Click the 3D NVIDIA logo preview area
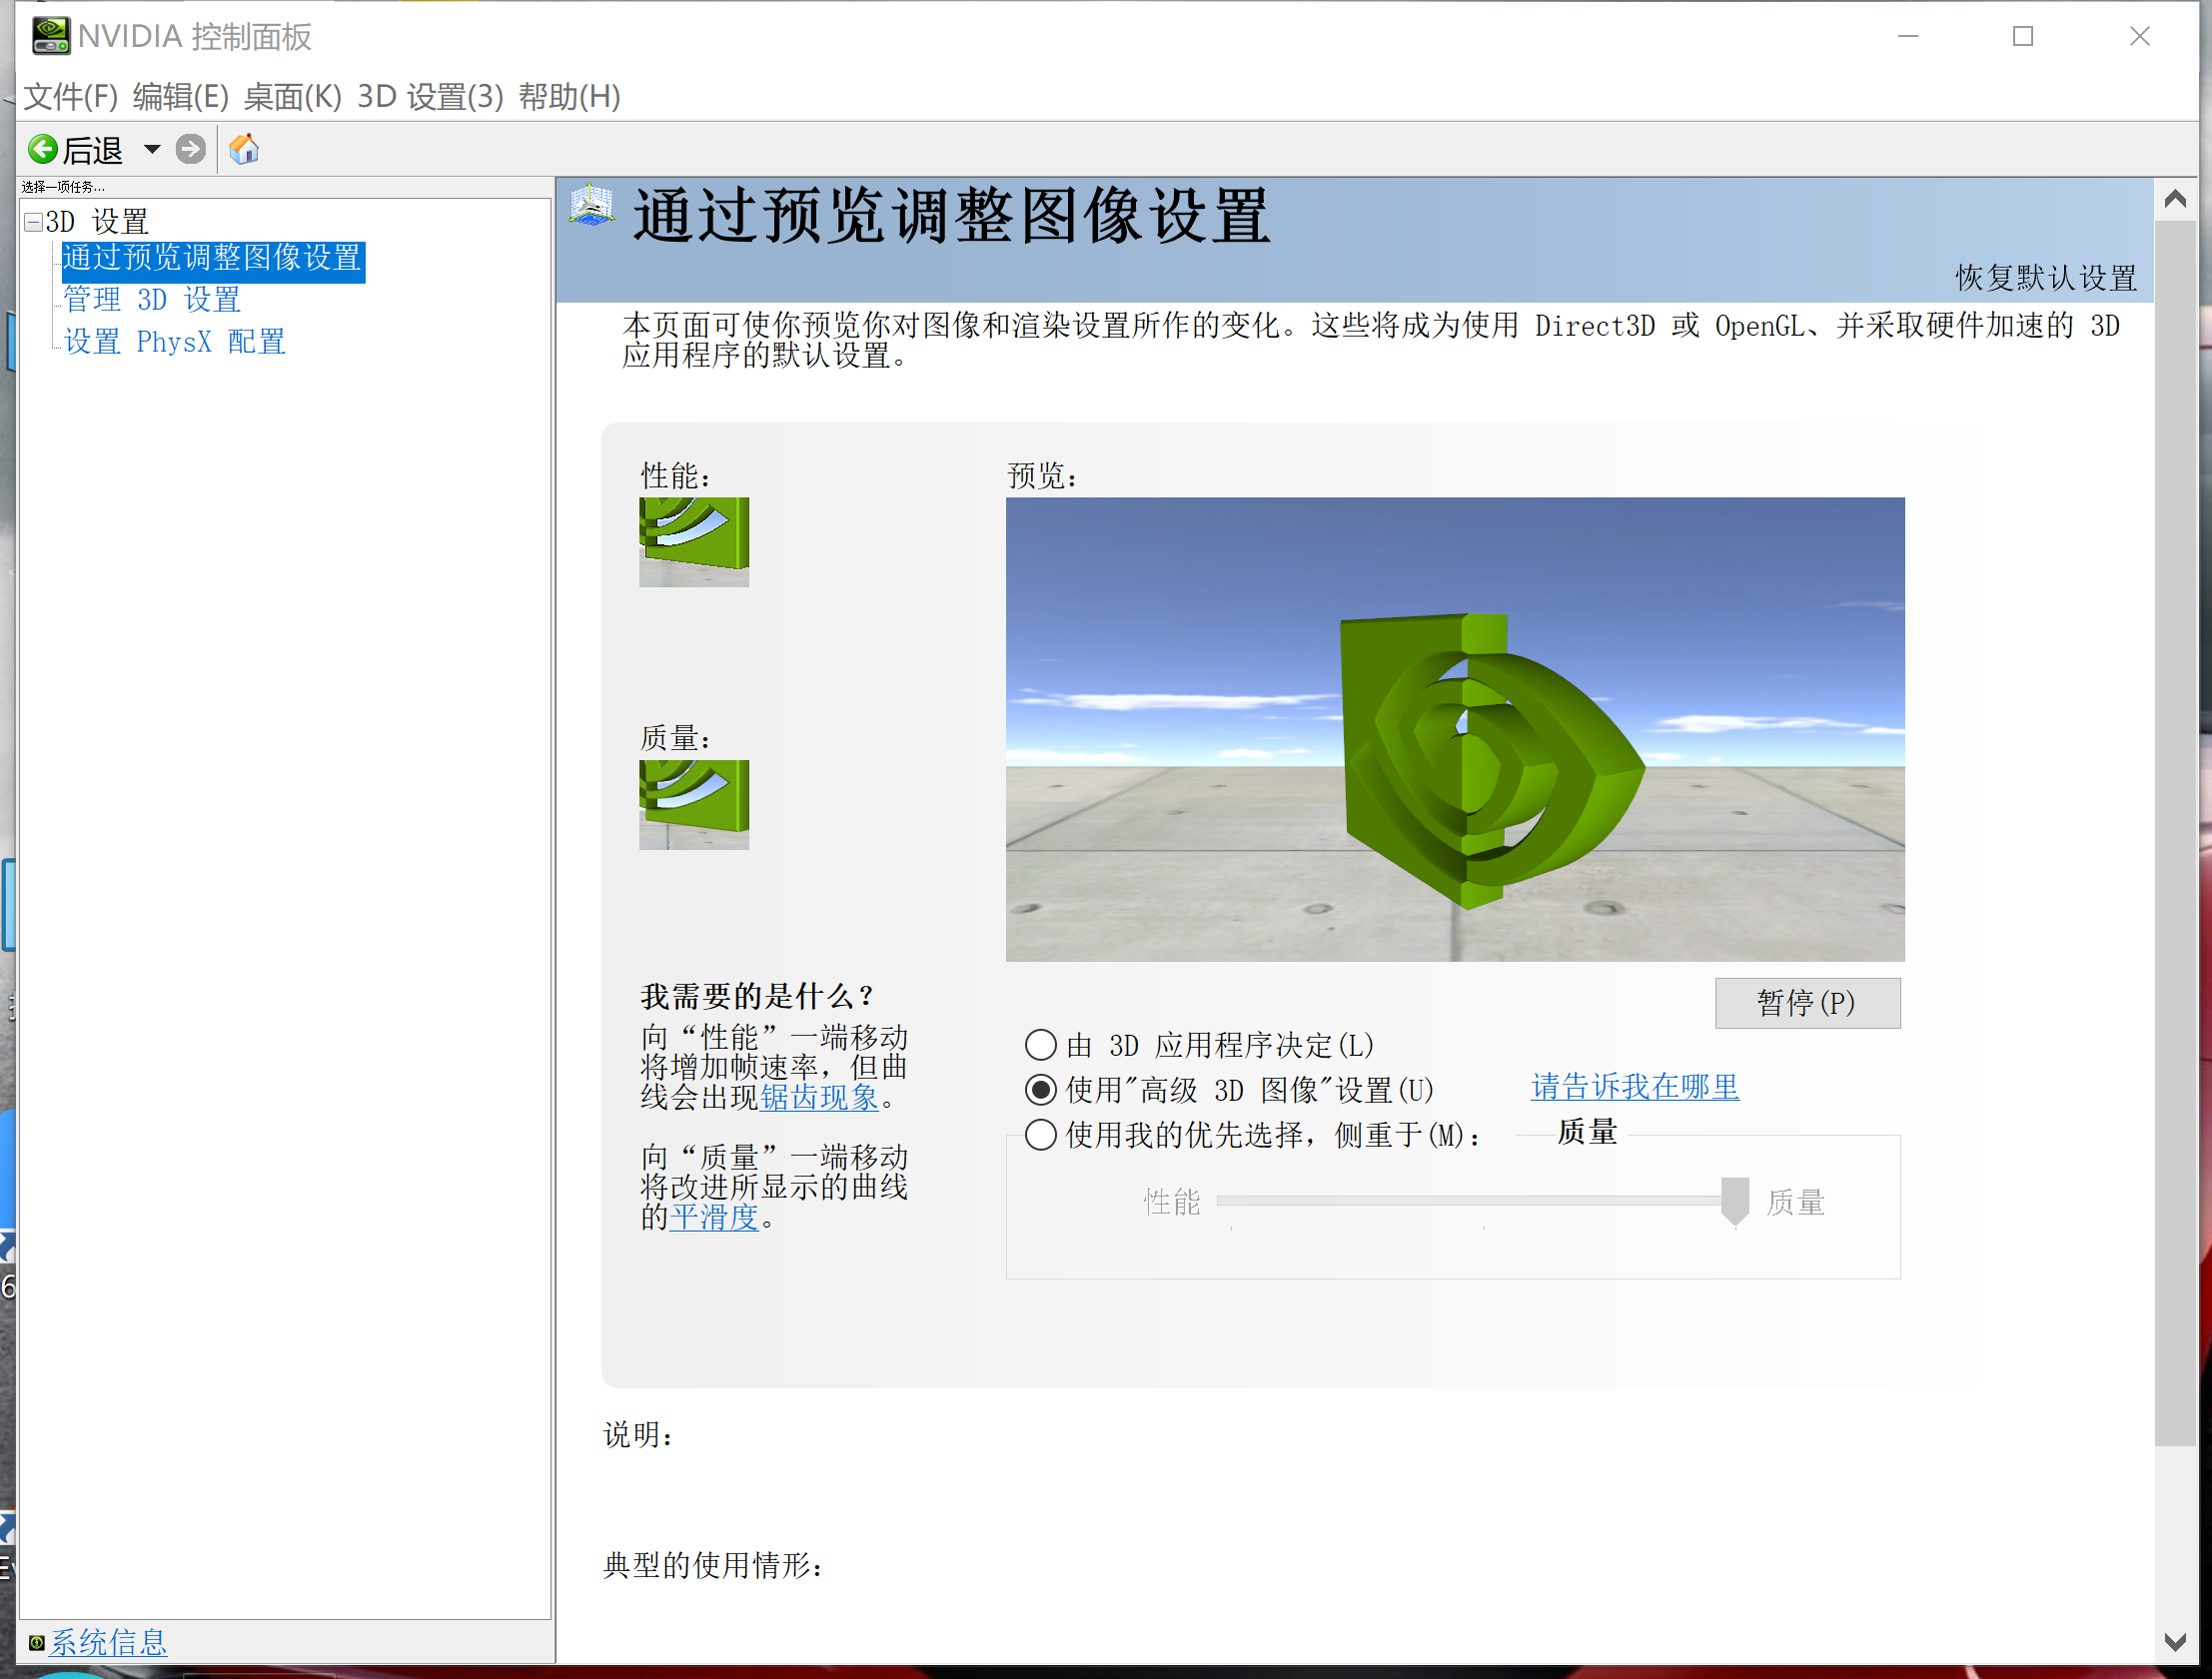 [x=1455, y=729]
